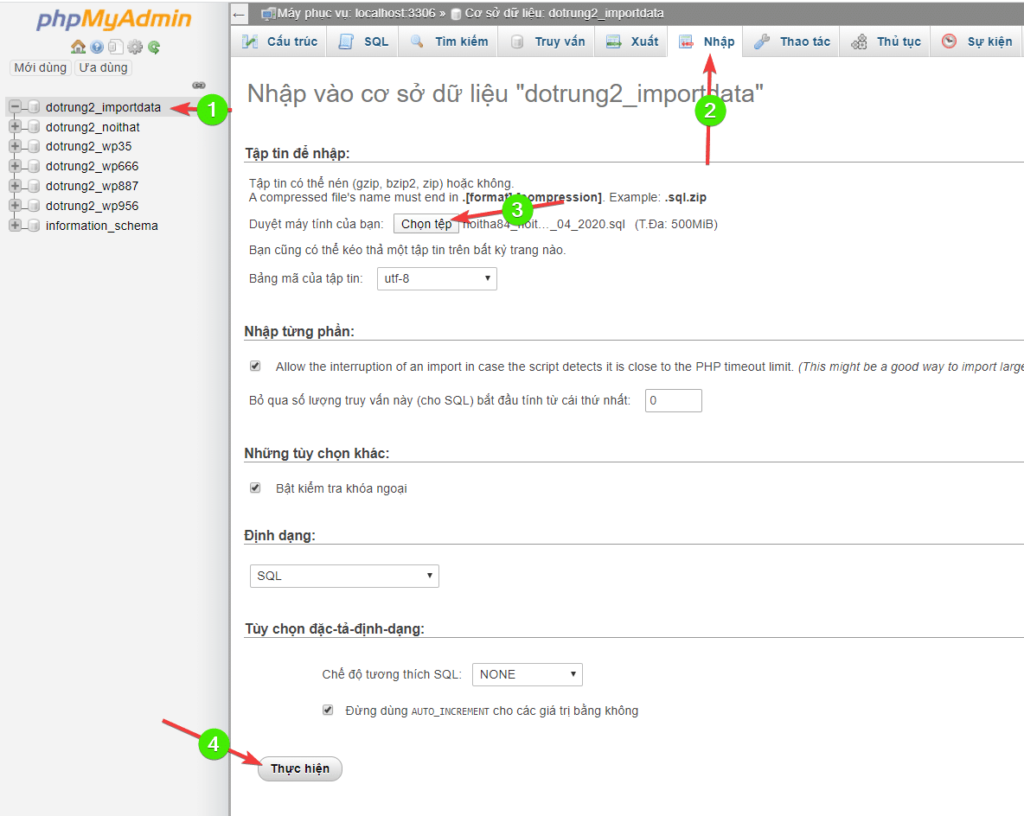The image size is (1024, 816).
Task: Expand the dotrung2_noithat database tree node
Action: pos(15,127)
